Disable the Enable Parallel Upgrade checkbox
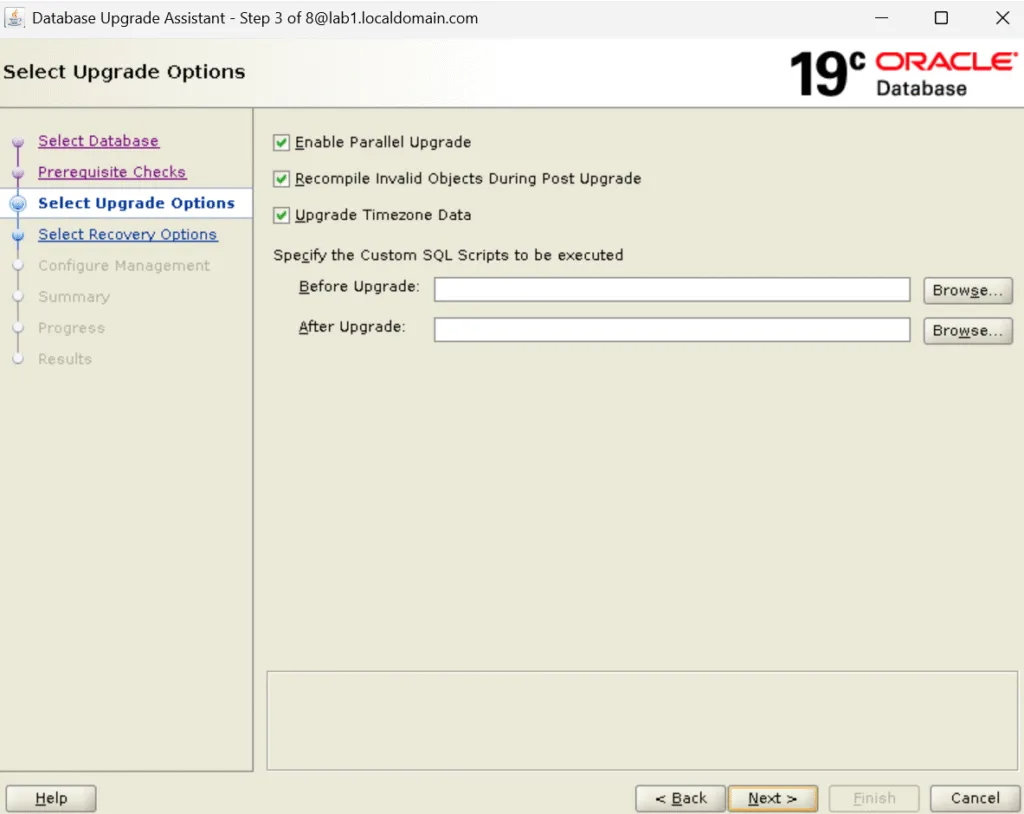Viewport: 1024px width, 814px height. tap(281, 142)
